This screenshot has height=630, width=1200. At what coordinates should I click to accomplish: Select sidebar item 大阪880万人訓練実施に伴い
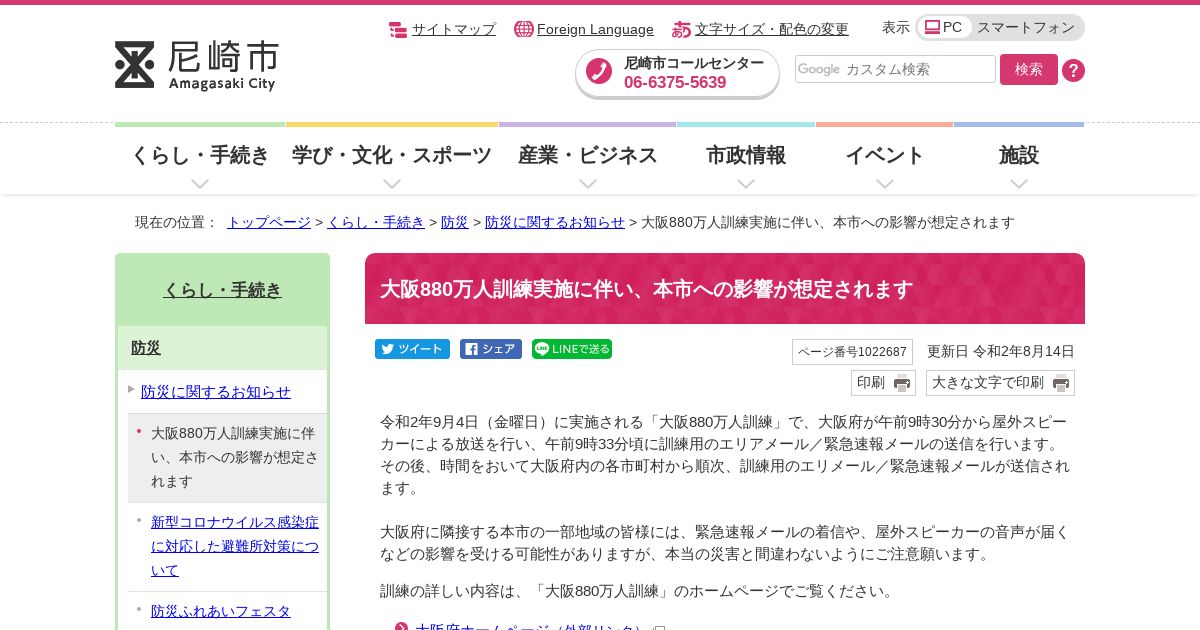coord(235,457)
